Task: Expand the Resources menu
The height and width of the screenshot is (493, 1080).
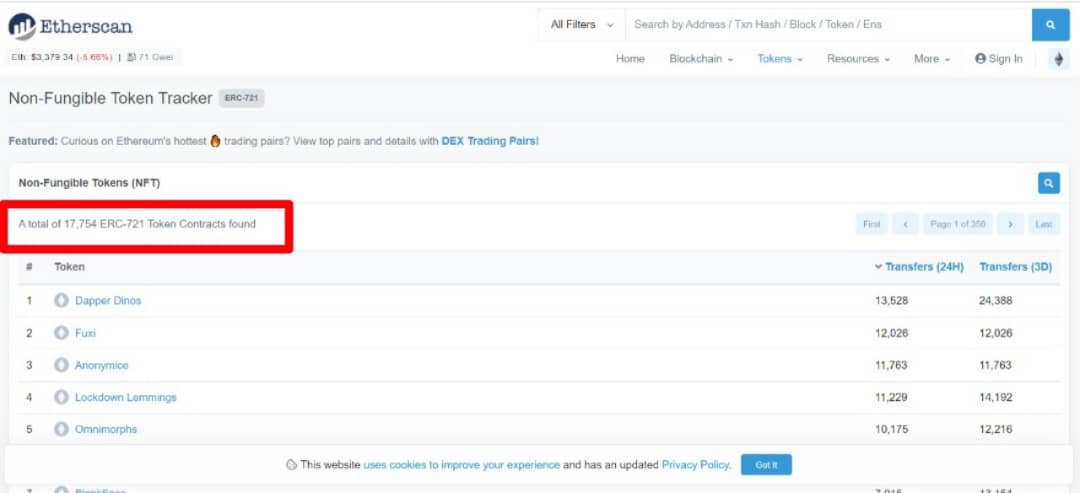Action: (858, 59)
